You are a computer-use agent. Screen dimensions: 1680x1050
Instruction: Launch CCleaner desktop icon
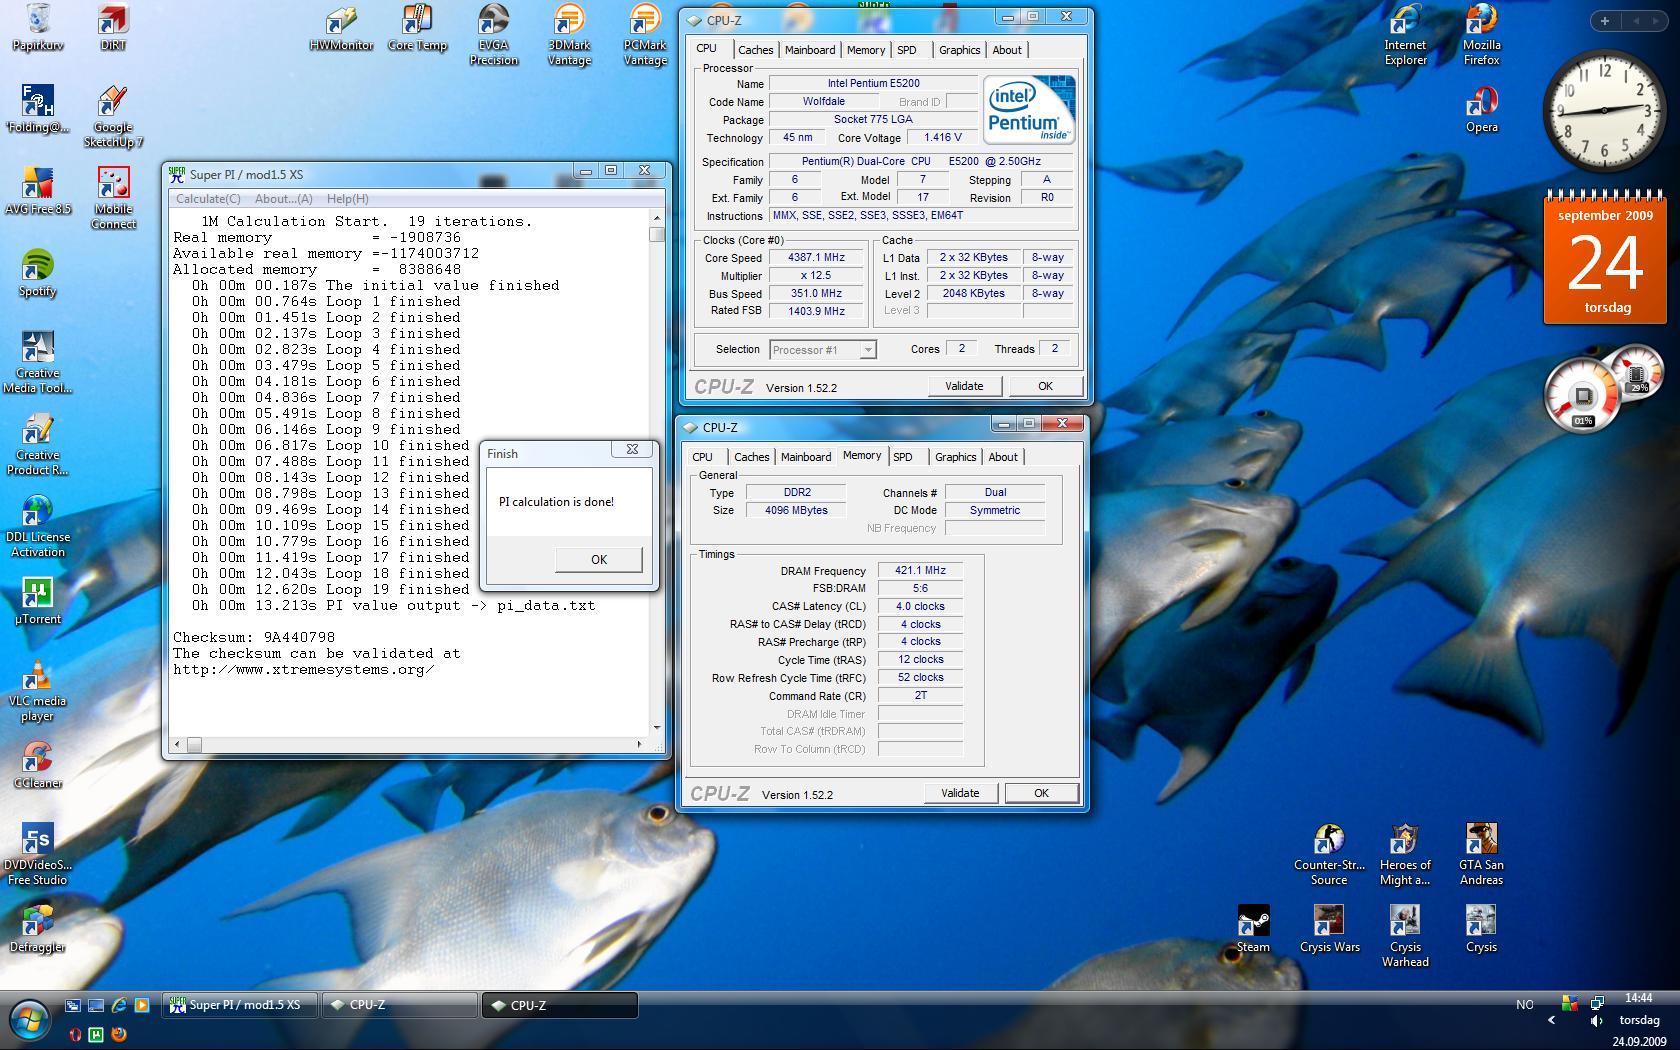(x=38, y=765)
